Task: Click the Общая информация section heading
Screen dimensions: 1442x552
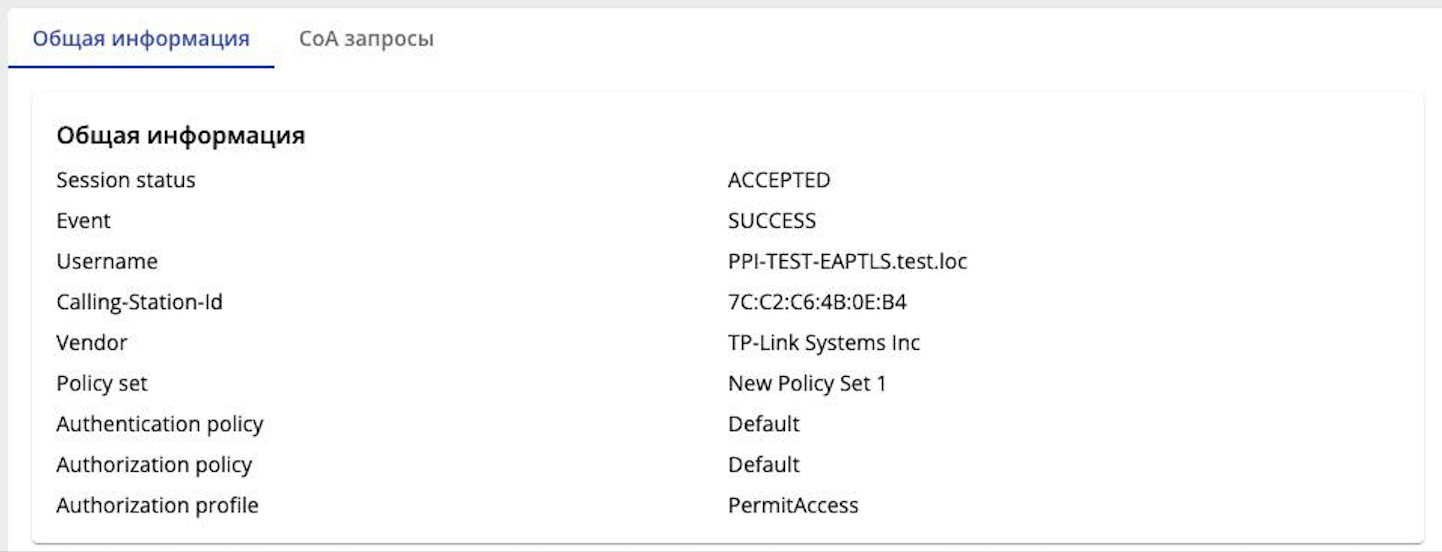Action: pos(180,136)
